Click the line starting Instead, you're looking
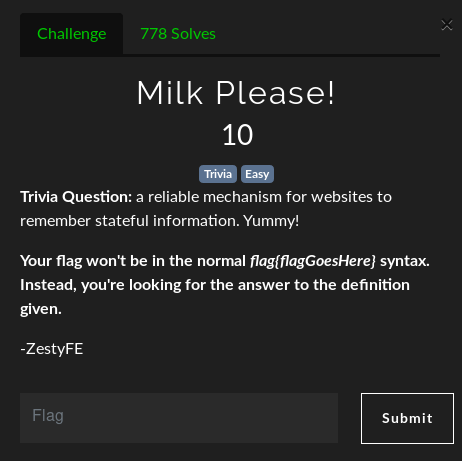 215,285
